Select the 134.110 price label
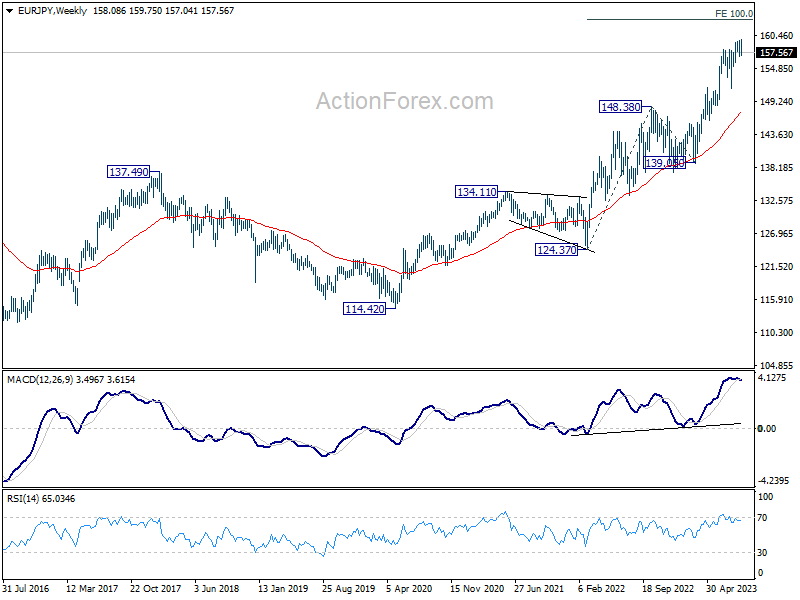The height and width of the screenshot is (600, 800). click(x=476, y=192)
